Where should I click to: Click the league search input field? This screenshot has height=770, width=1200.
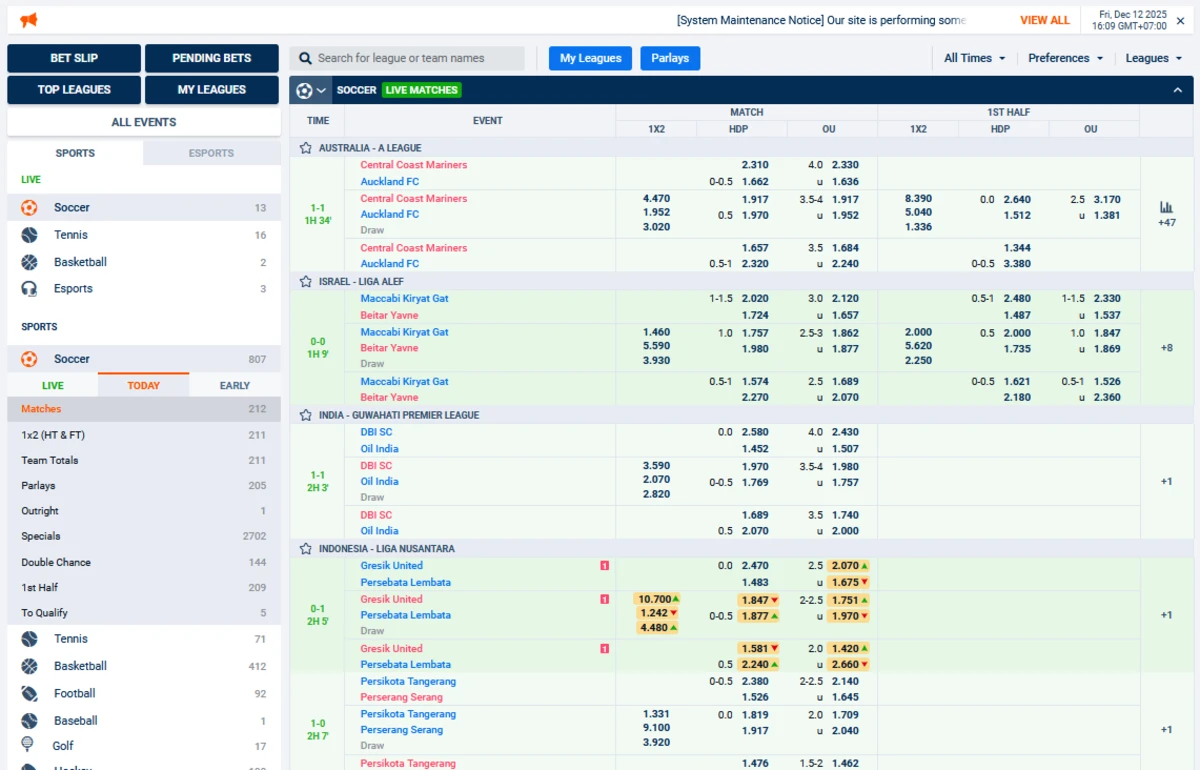point(410,58)
